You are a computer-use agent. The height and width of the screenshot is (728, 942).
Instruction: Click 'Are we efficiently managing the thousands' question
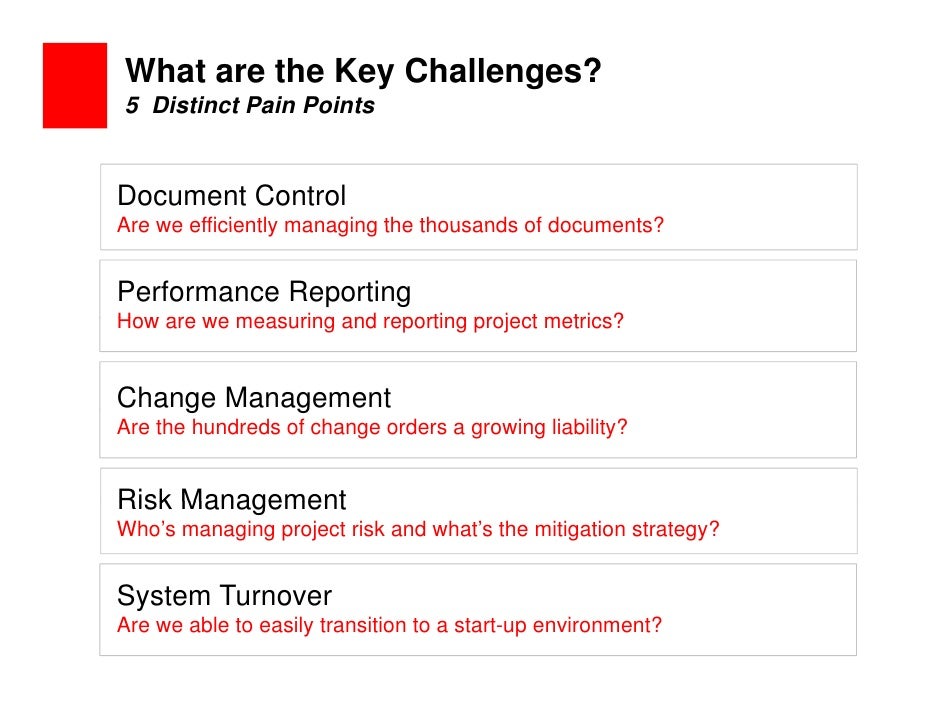pyautogui.click(x=390, y=225)
